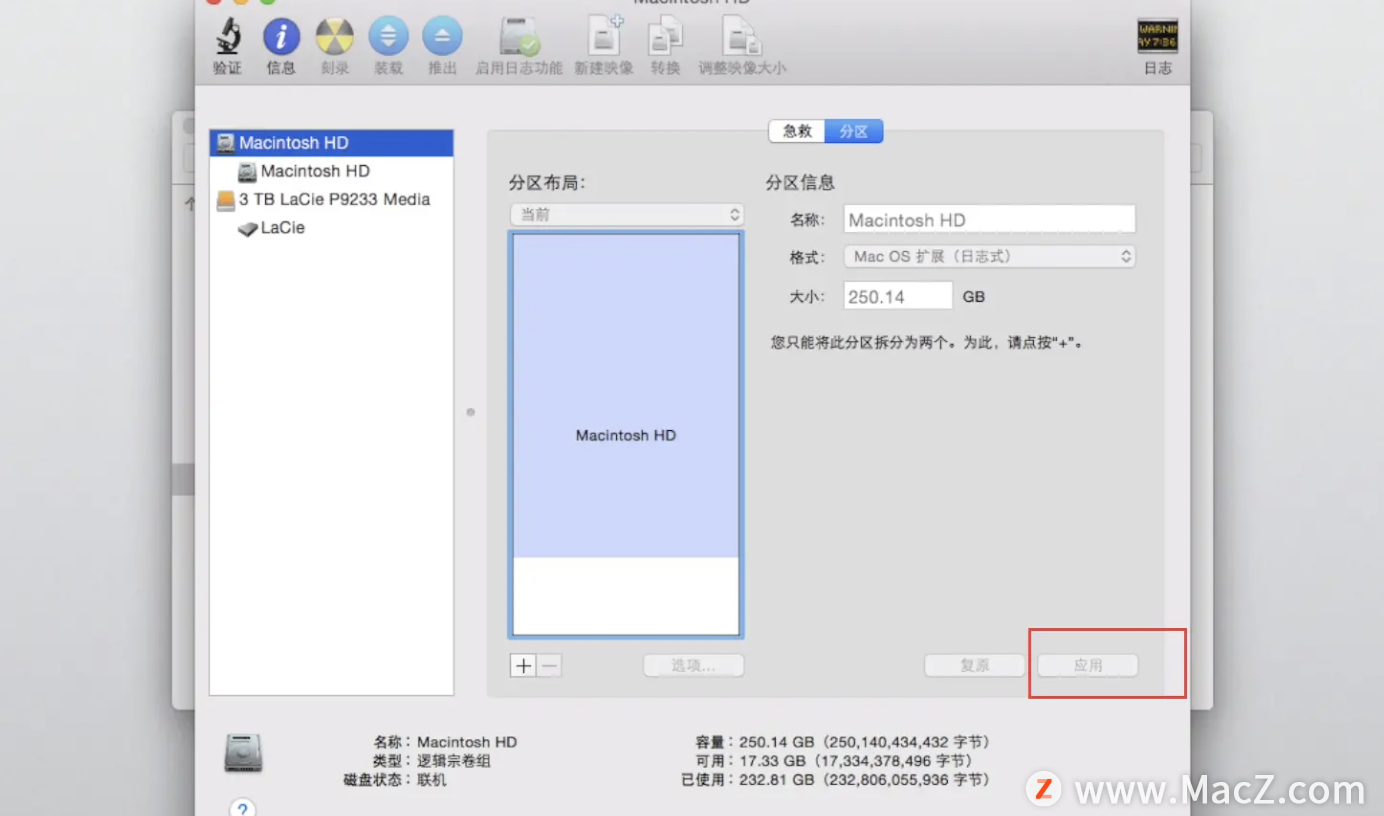Image resolution: width=1384 pixels, height=816 pixels.
Task: Click the used text 232.81 GB
Action: (x=865, y=780)
